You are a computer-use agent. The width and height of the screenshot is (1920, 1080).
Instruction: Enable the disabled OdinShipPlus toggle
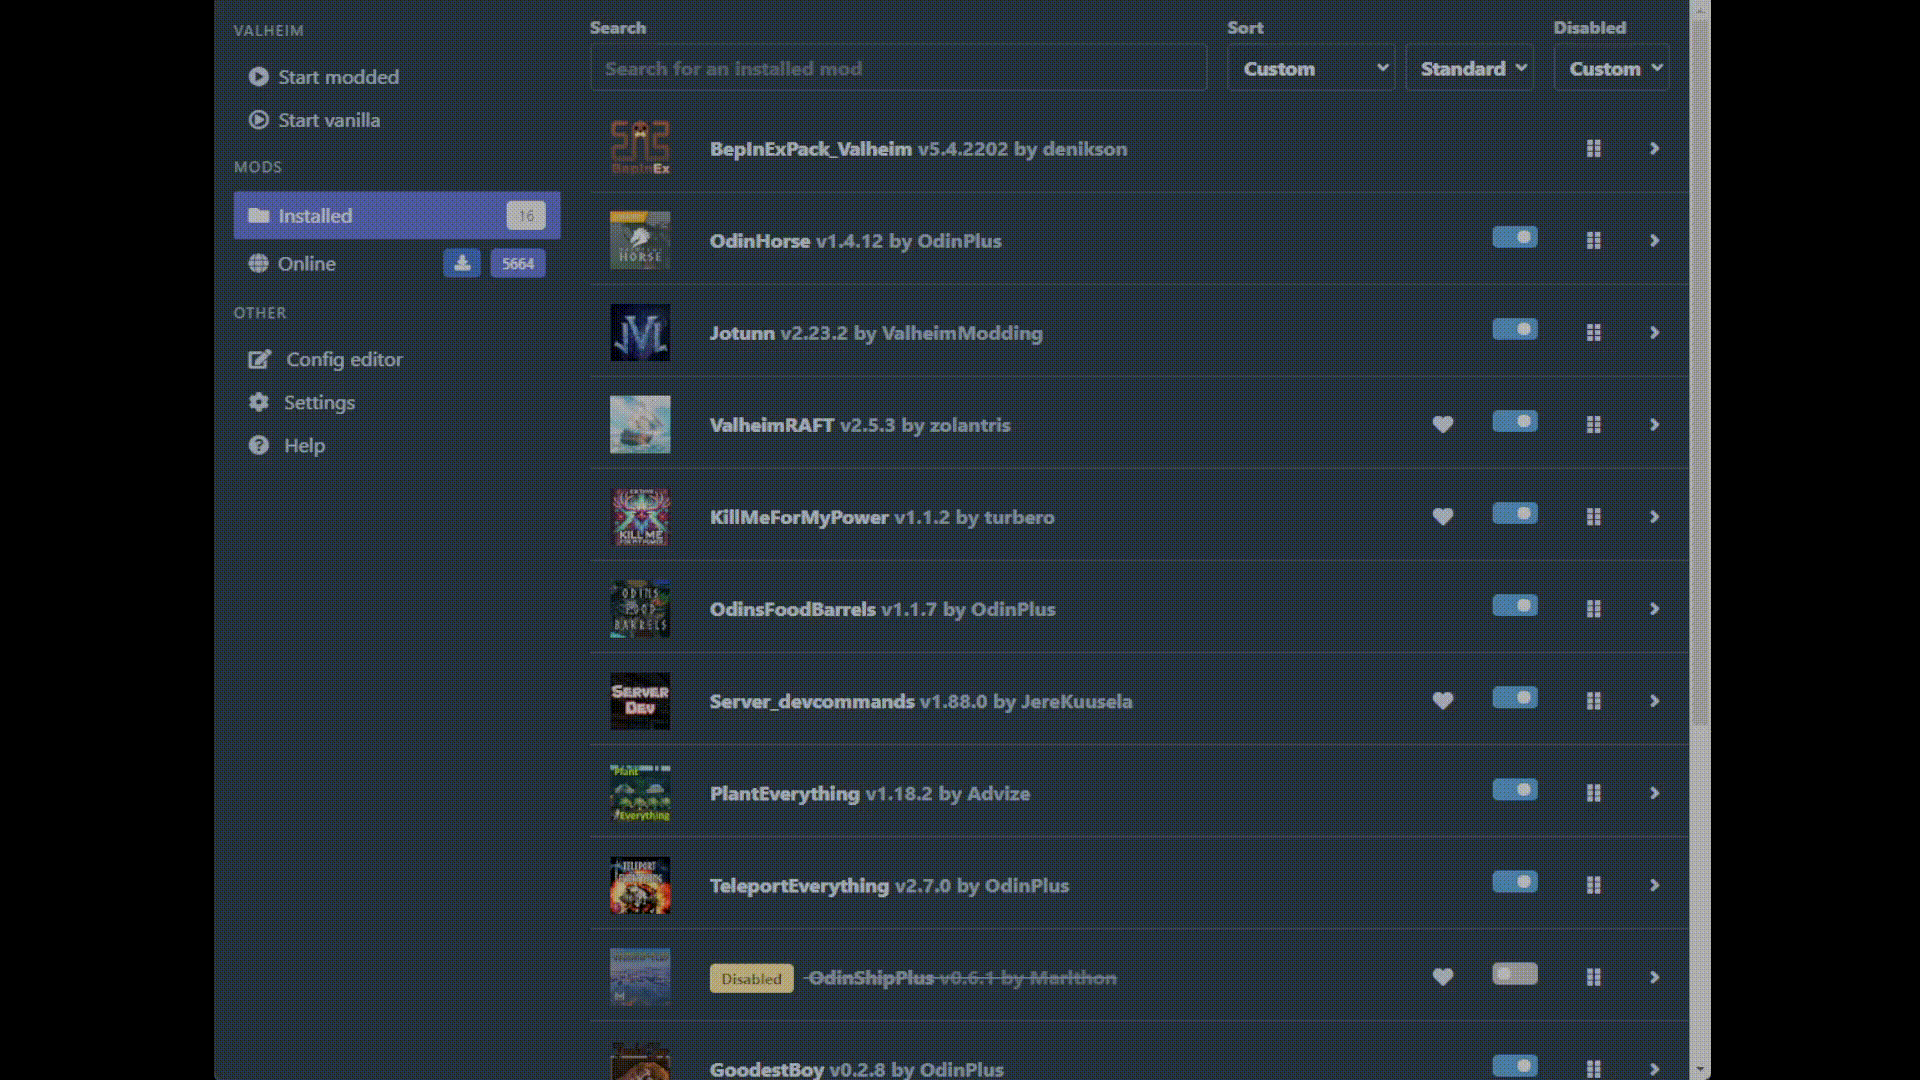click(x=1514, y=974)
